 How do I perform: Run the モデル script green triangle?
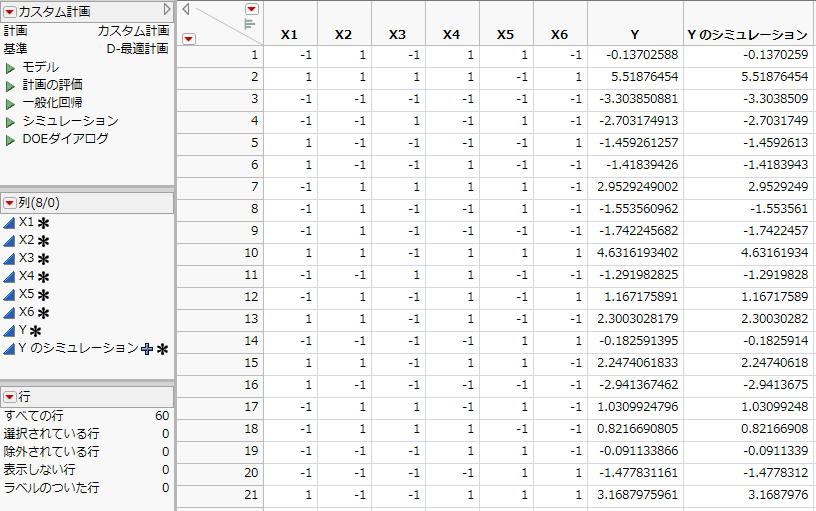10,68
